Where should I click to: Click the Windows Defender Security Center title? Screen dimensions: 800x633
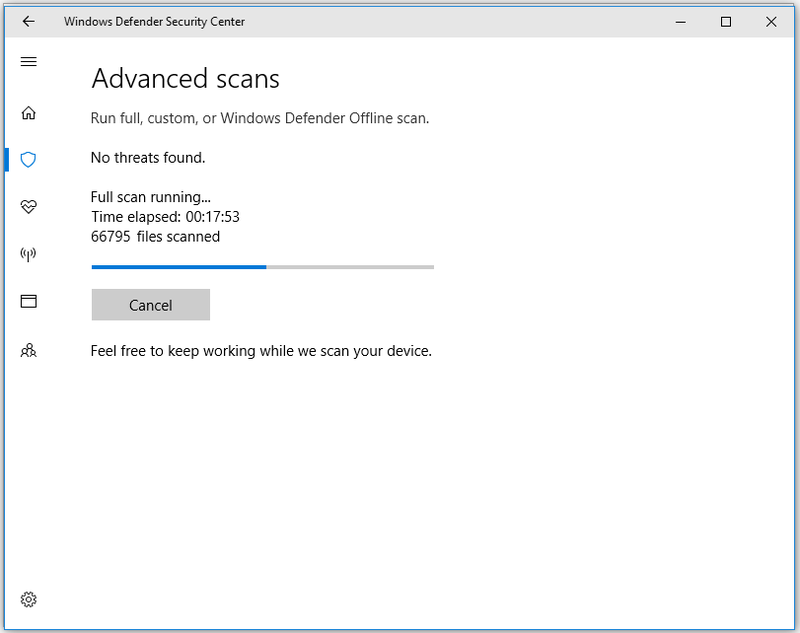[x=154, y=21]
